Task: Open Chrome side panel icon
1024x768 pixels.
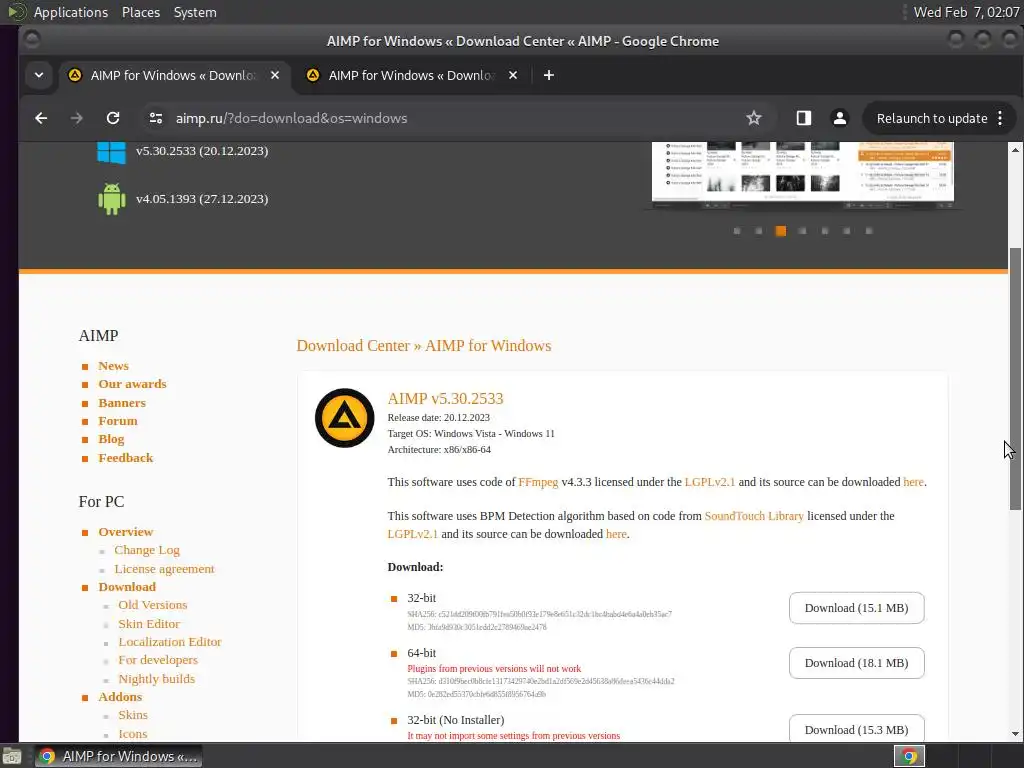Action: [x=803, y=118]
